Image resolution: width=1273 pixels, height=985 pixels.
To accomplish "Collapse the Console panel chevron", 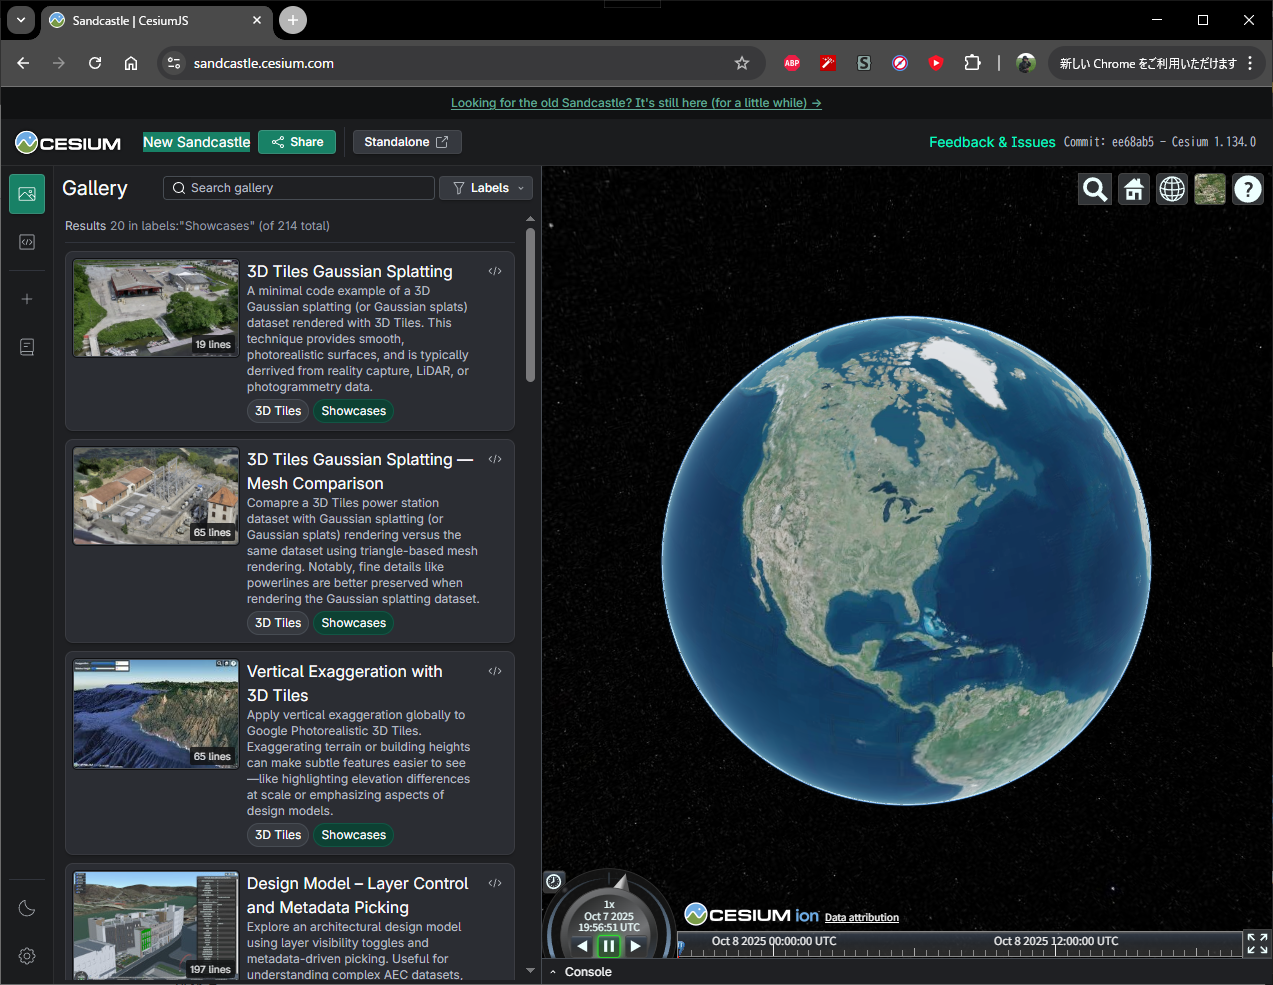I will 552,970.
